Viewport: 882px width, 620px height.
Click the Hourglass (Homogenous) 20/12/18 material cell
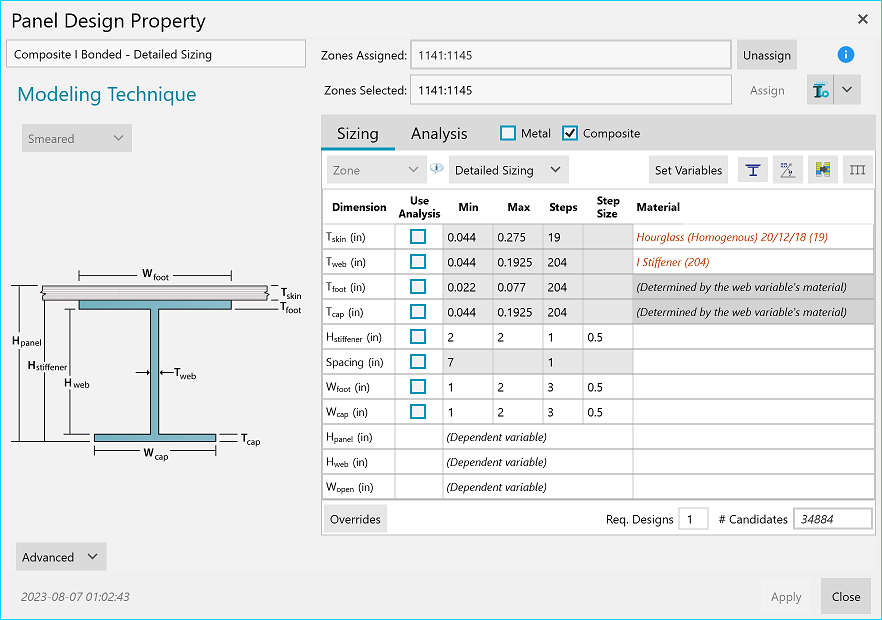(753, 237)
